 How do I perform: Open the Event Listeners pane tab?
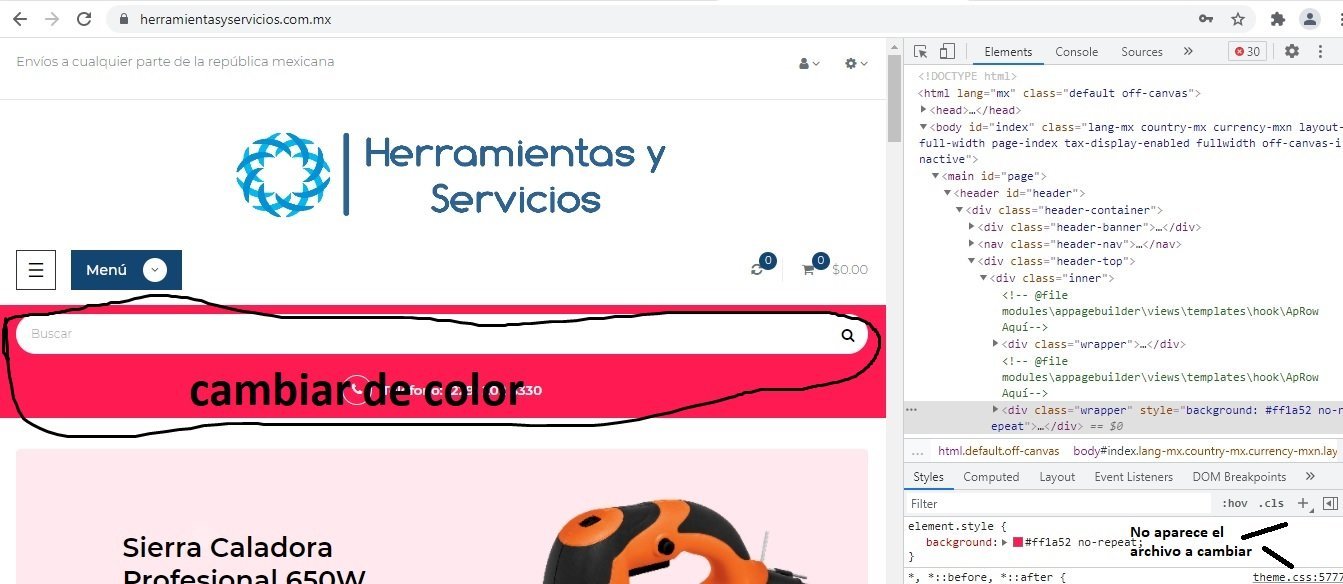tap(1134, 477)
